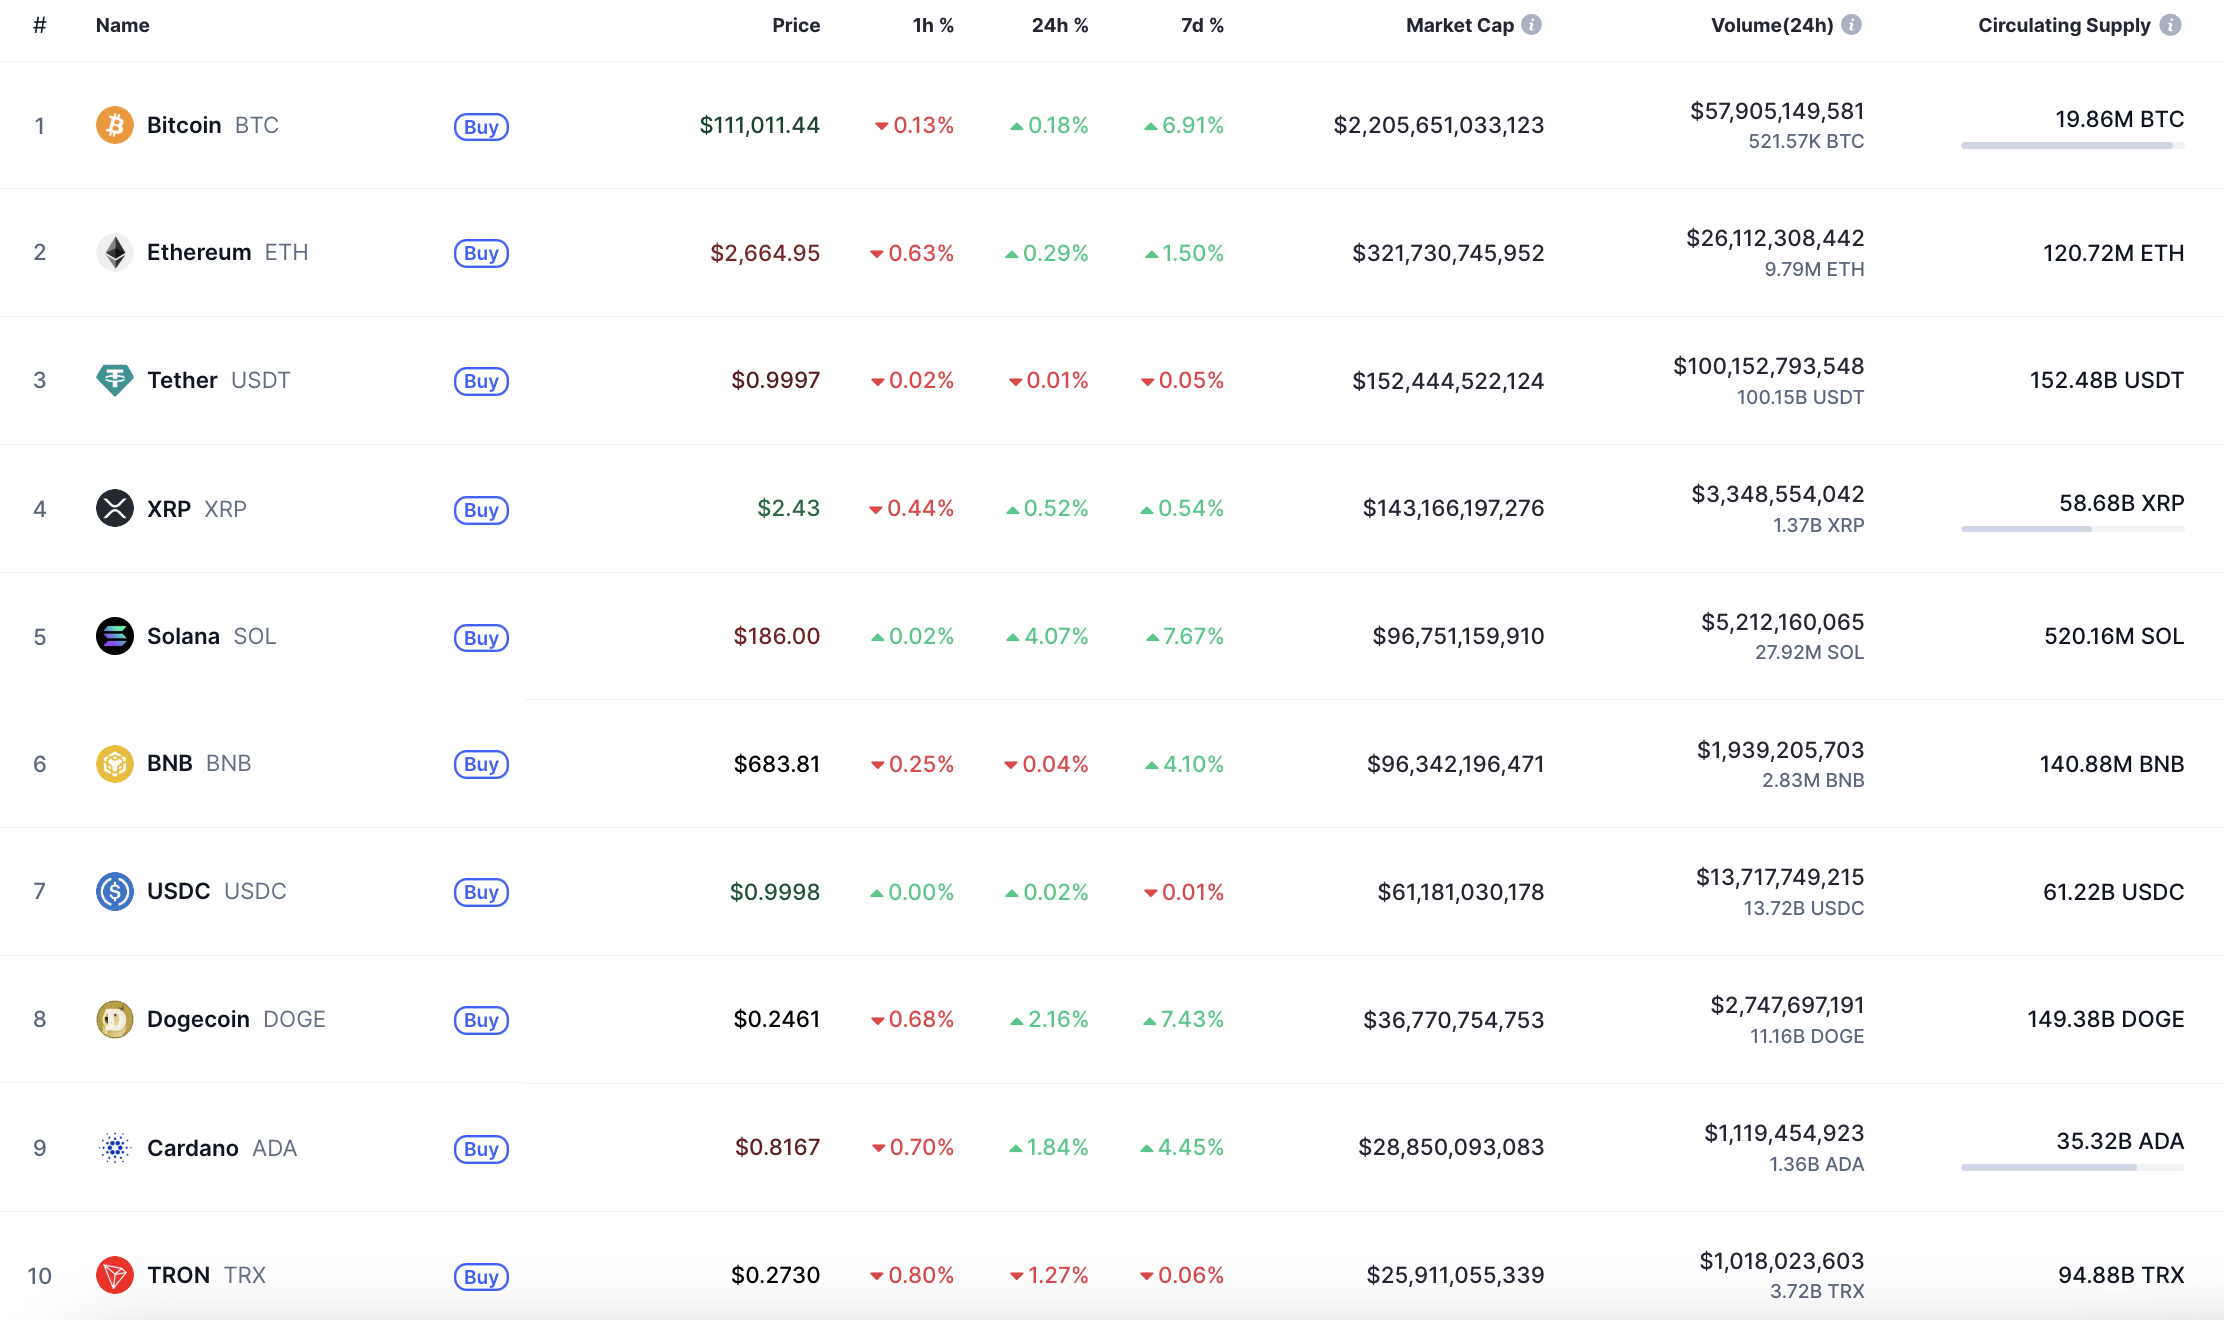Sort by the 24h % column header
This screenshot has height=1320, width=2224.
[x=1060, y=25]
